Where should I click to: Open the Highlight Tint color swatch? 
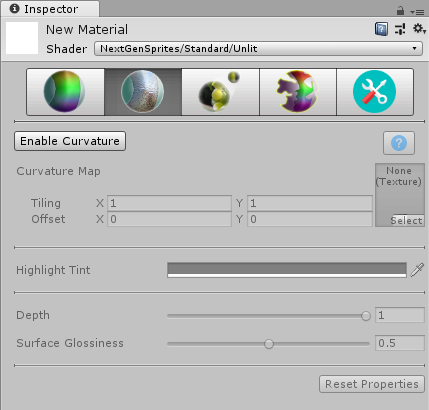(x=287, y=270)
